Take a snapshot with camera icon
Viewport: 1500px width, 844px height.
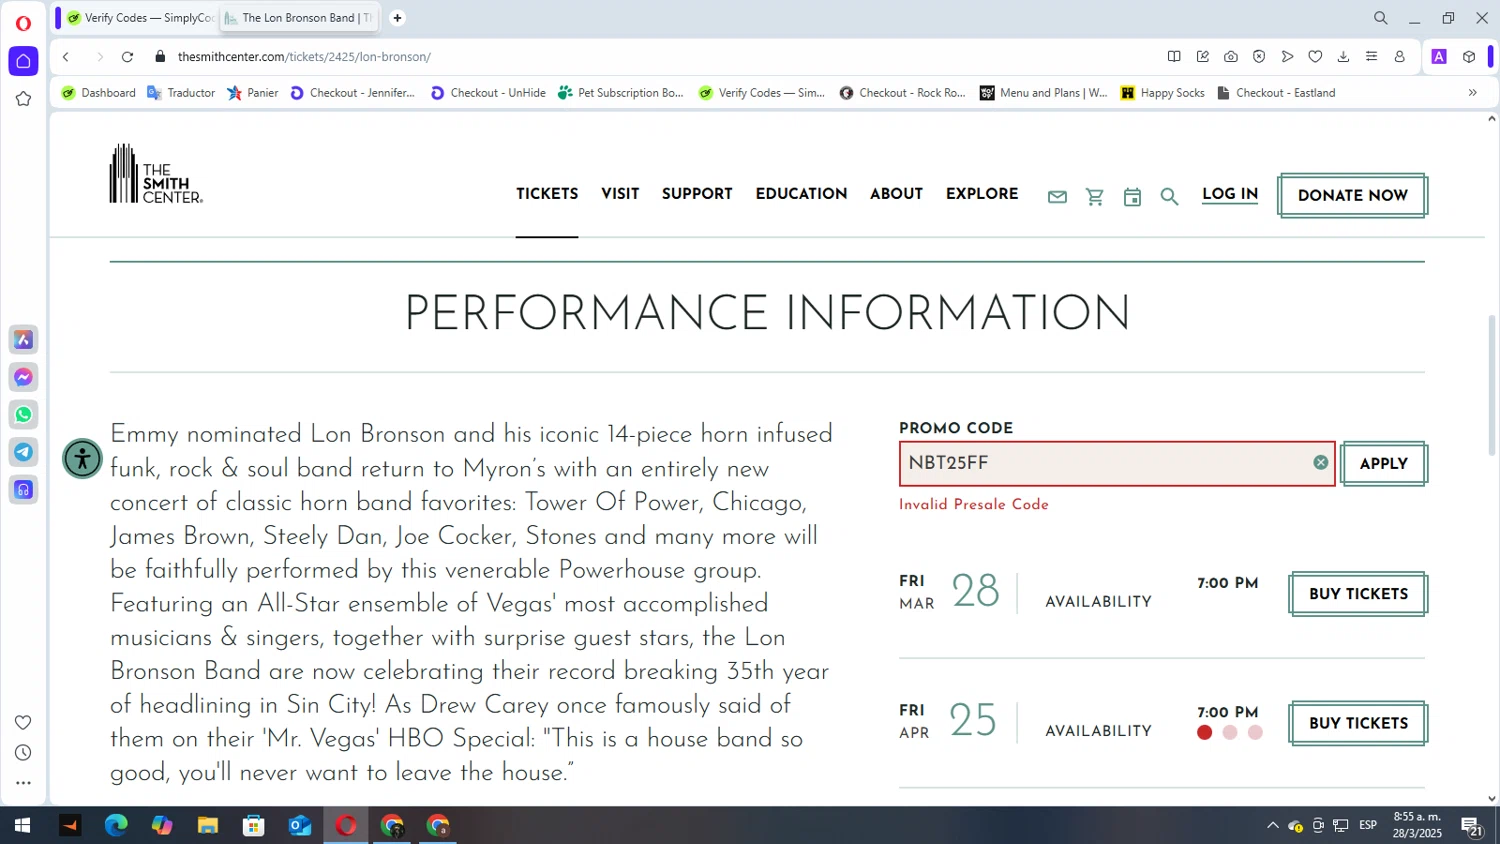click(x=1231, y=57)
